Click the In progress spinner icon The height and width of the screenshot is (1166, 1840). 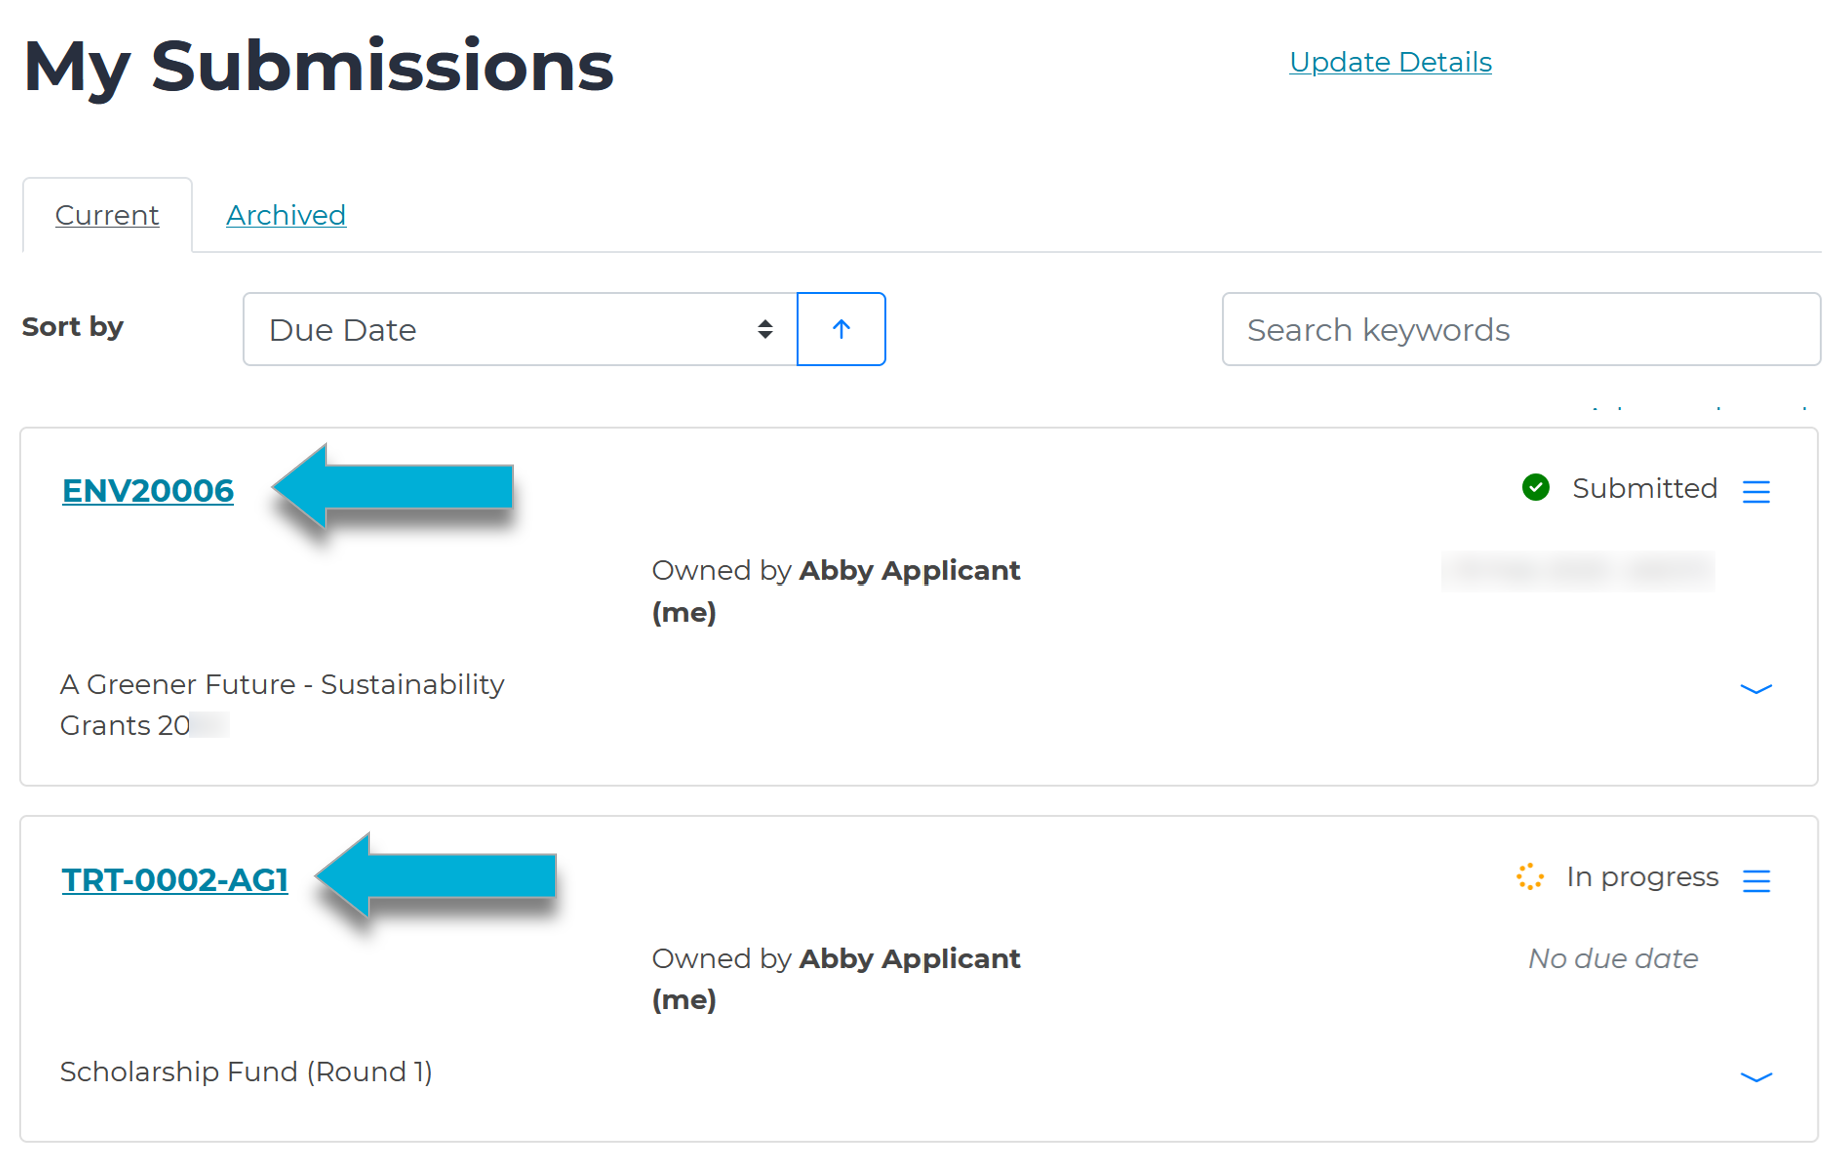pos(1529,876)
